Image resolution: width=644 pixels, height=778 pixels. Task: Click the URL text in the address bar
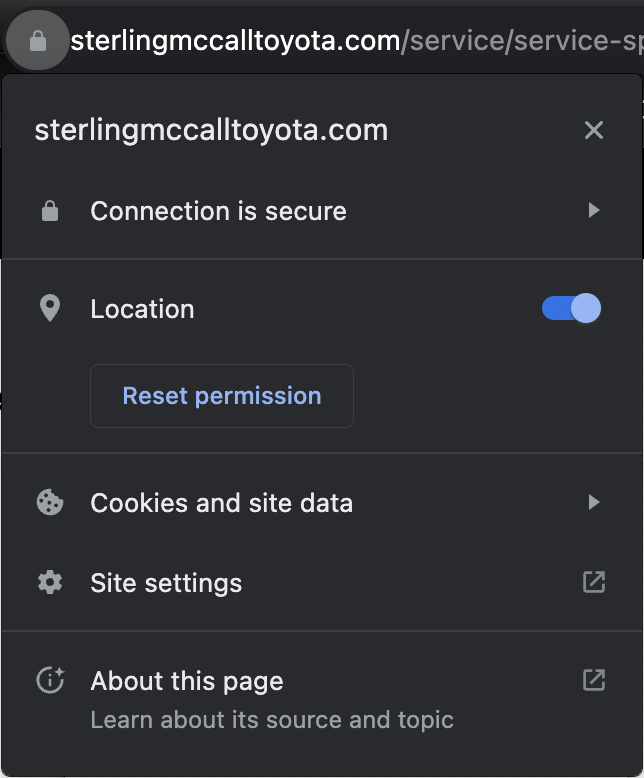[357, 41]
